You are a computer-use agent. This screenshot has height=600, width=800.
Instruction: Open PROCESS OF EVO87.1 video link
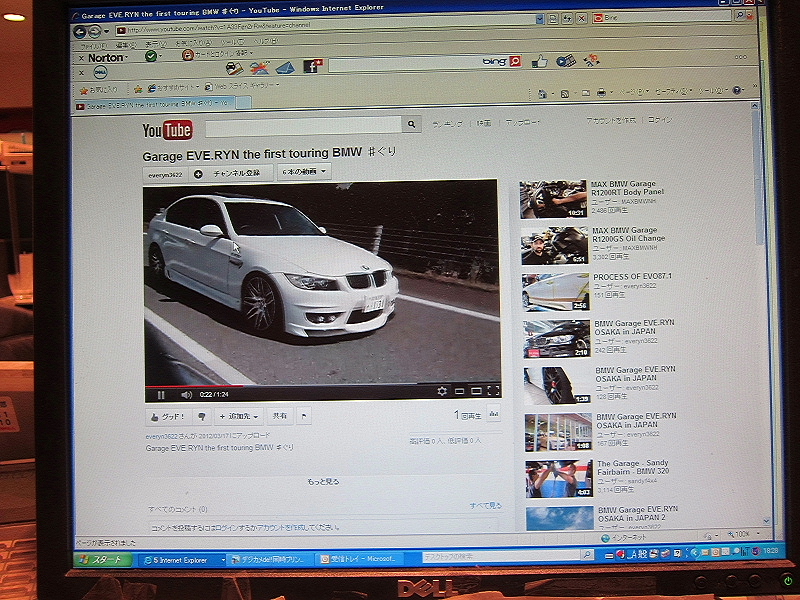(x=632, y=277)
